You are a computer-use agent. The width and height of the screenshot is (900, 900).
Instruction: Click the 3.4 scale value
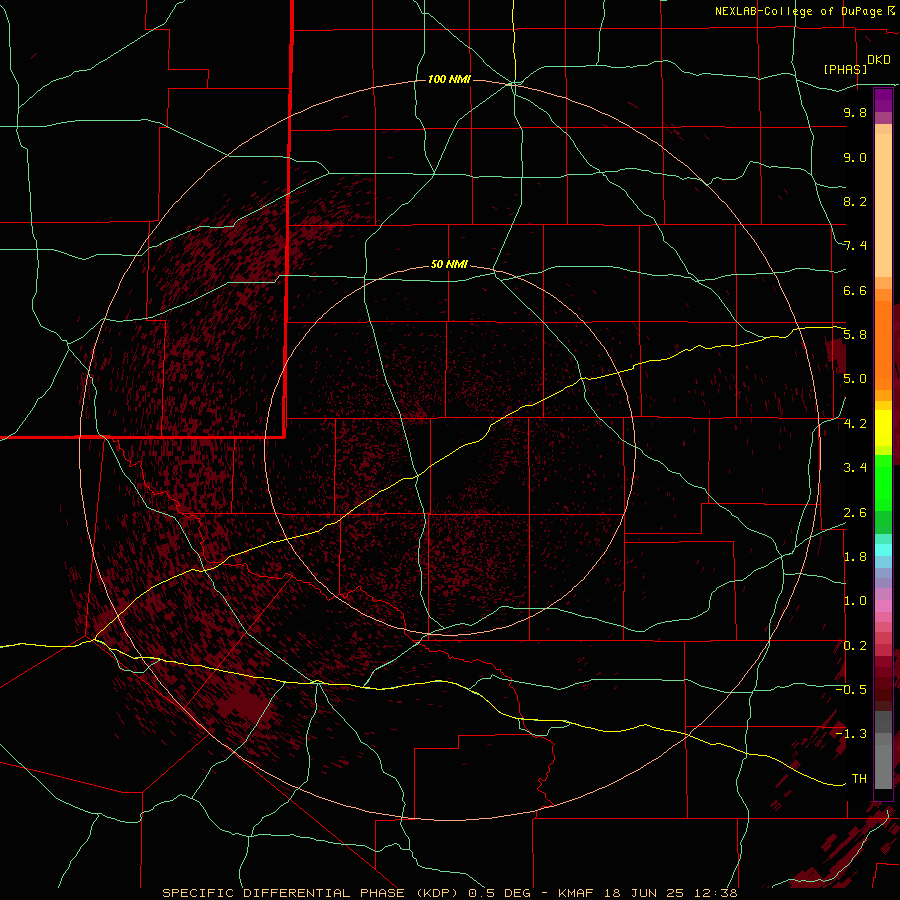pyautogui.click(x=855, y=468)
